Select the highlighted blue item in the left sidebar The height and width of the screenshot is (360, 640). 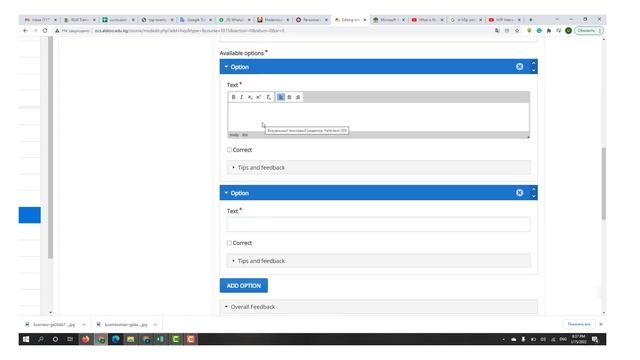tap(29, 215)
